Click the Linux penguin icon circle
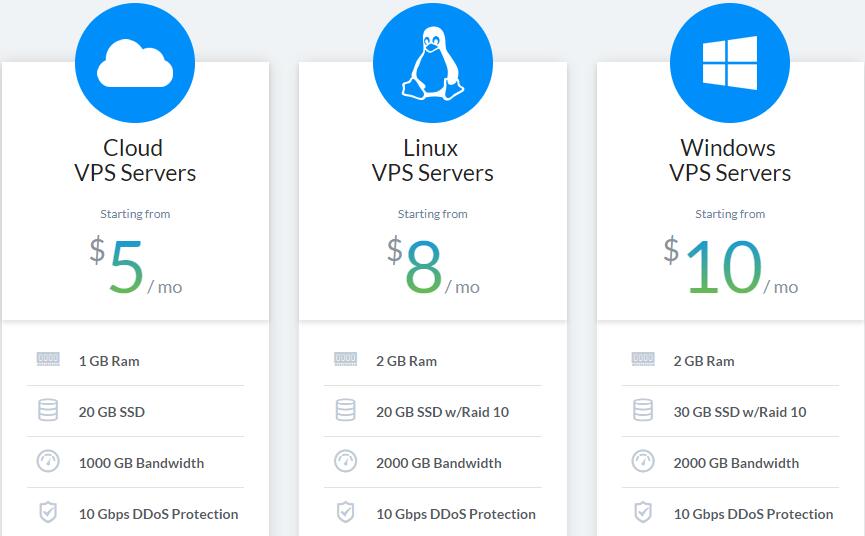Viewport: 865px width, 536px height. 432,63
